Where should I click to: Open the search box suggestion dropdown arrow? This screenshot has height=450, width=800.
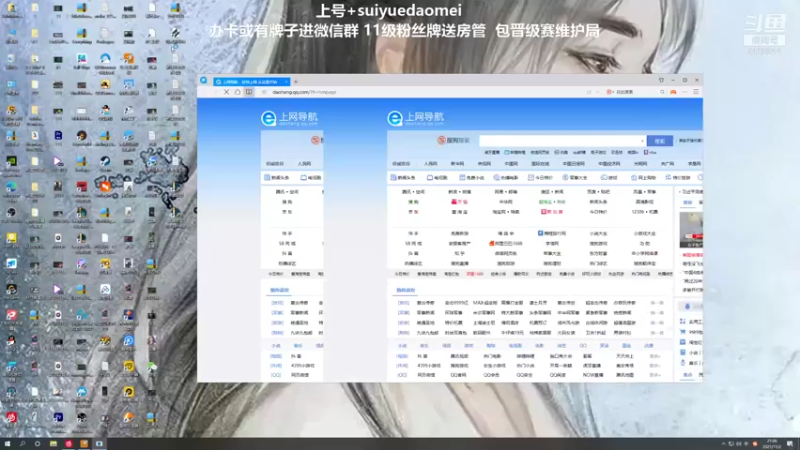(x=642, y=141)
